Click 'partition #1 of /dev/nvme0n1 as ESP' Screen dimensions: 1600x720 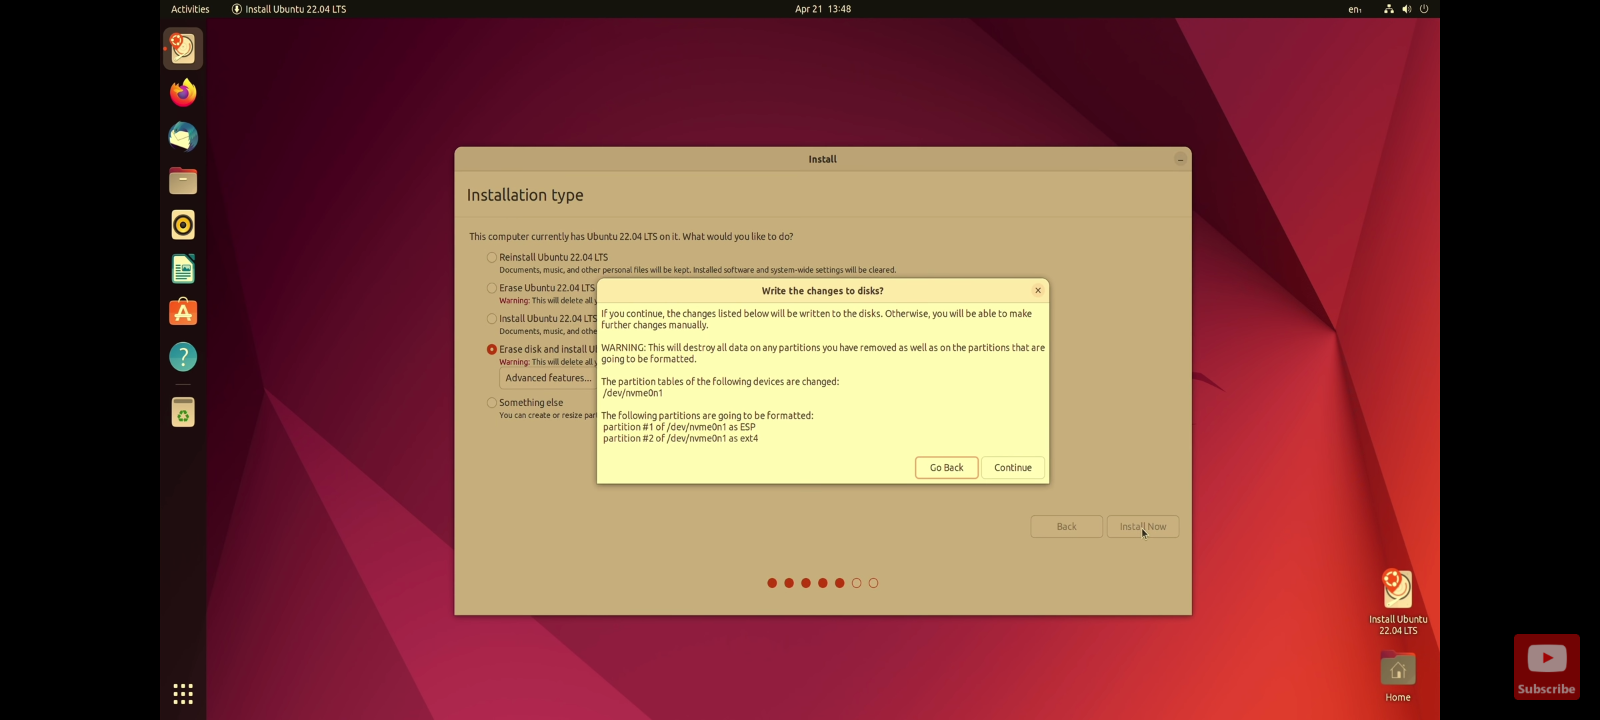679,427
